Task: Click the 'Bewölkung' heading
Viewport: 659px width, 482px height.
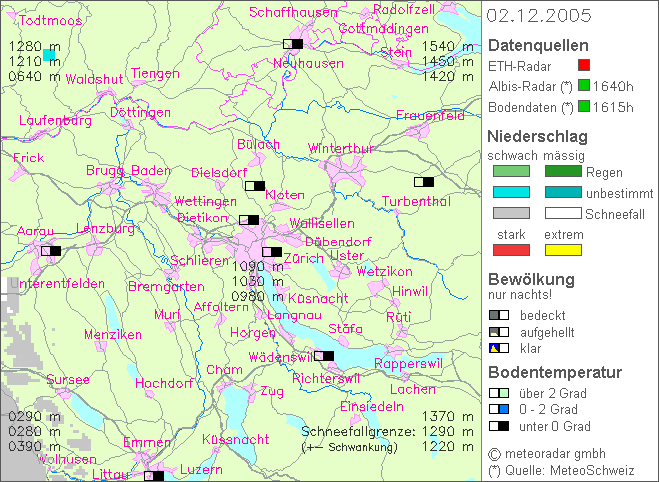Action: 531,279
